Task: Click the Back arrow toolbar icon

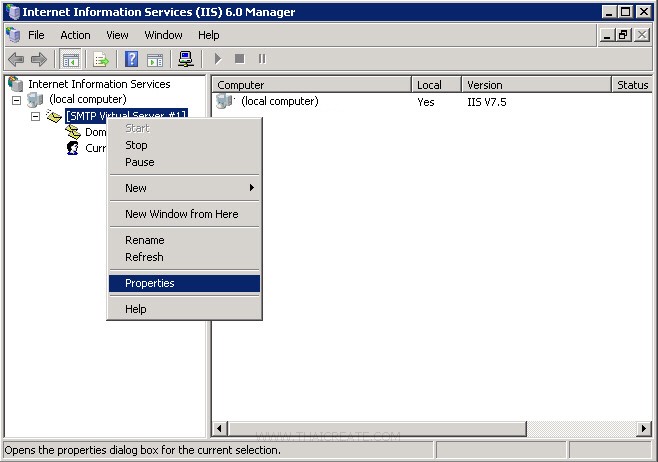Action: (x=16, y=59)
